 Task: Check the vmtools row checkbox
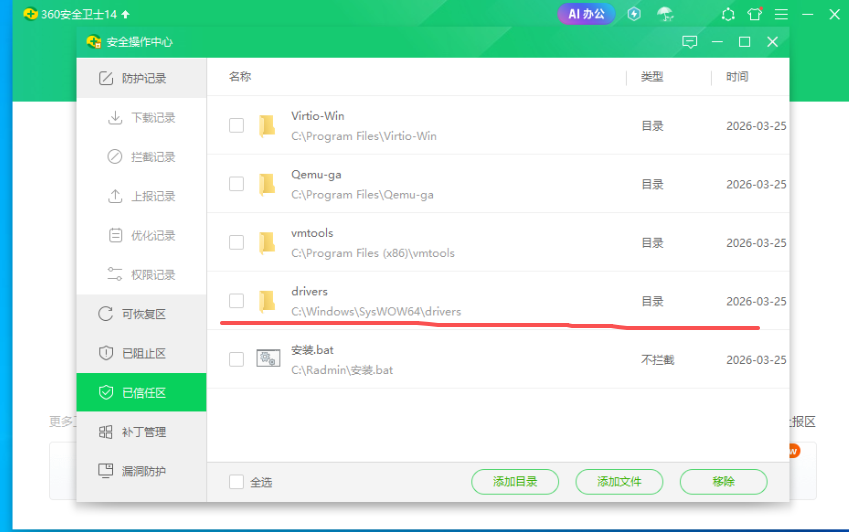[x=236, y=242]
